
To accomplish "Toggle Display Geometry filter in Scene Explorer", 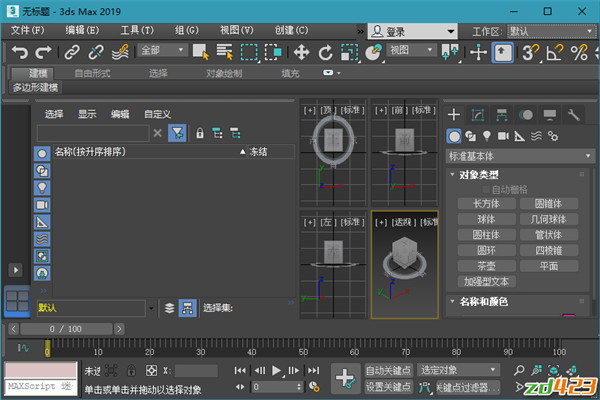I will tap(42, 153).
